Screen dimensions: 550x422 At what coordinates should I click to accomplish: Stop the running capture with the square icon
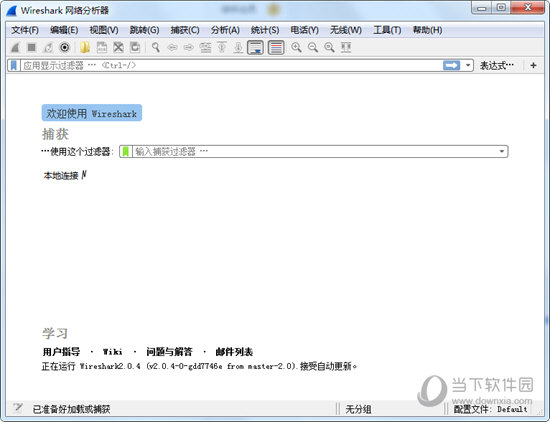coord(32,47)
